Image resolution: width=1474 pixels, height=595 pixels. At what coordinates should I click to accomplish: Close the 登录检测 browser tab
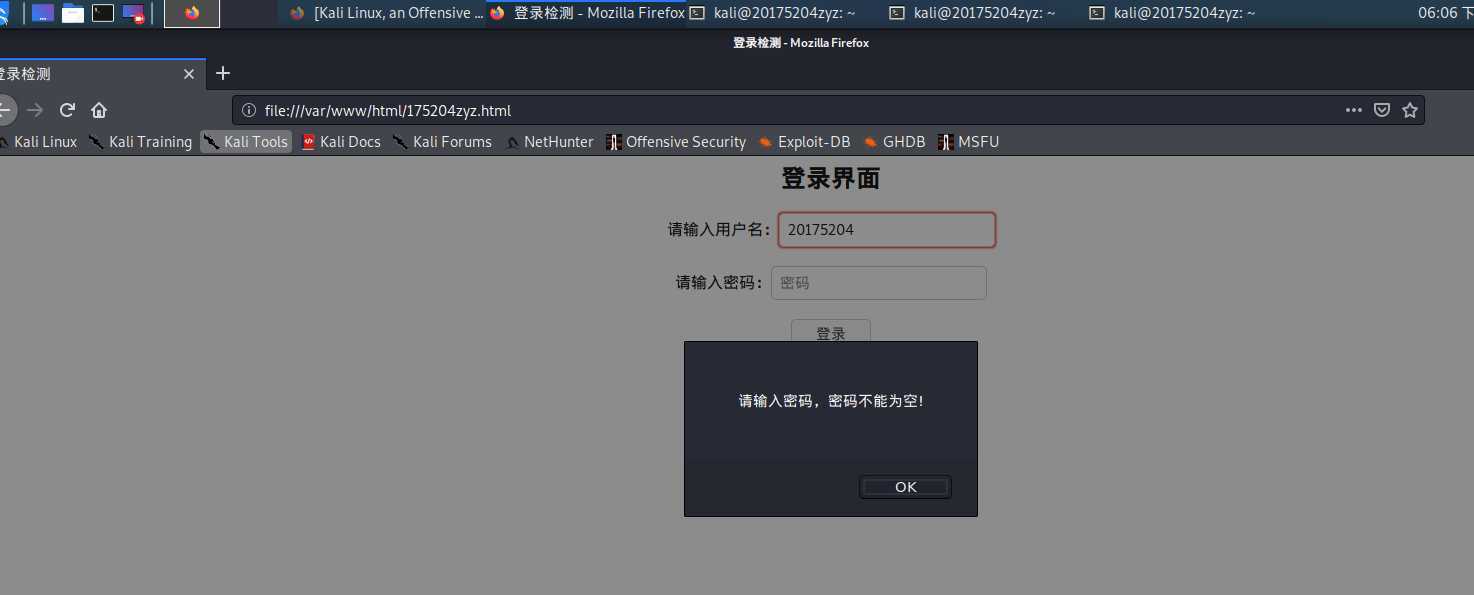pyautogui.click(x=189, y=74)
